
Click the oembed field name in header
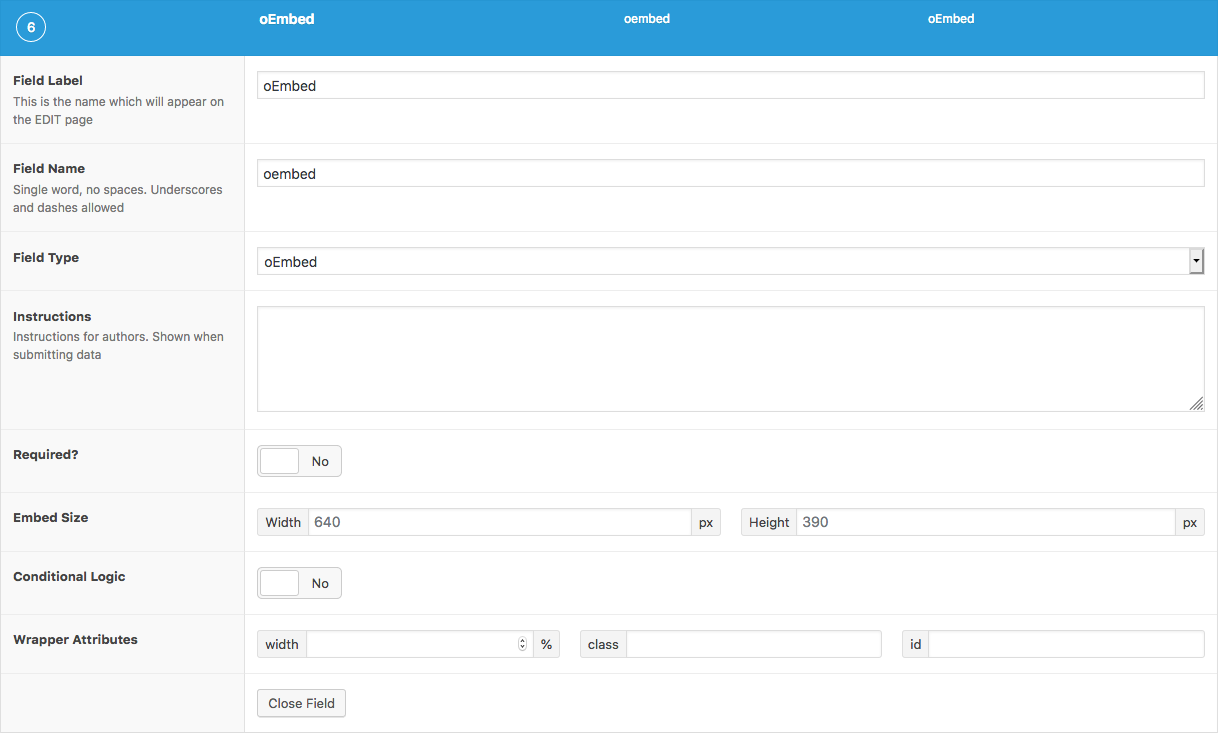(x=647, y=19)
